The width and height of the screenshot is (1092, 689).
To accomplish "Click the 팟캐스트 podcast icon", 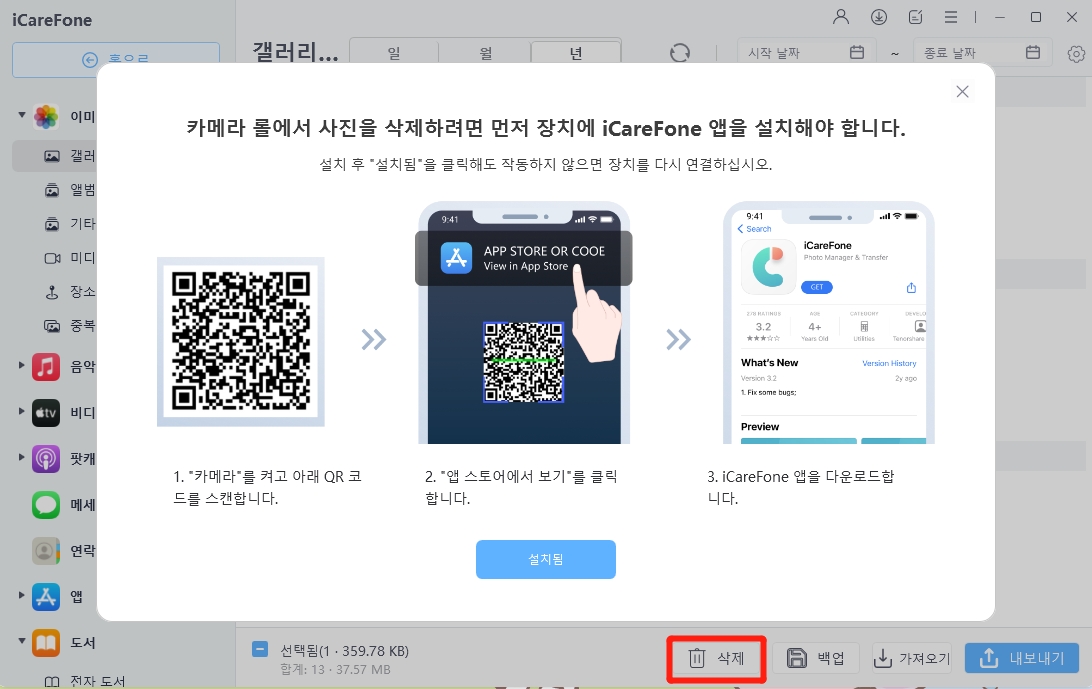I will pyautogui.click(x=44, y=459).
